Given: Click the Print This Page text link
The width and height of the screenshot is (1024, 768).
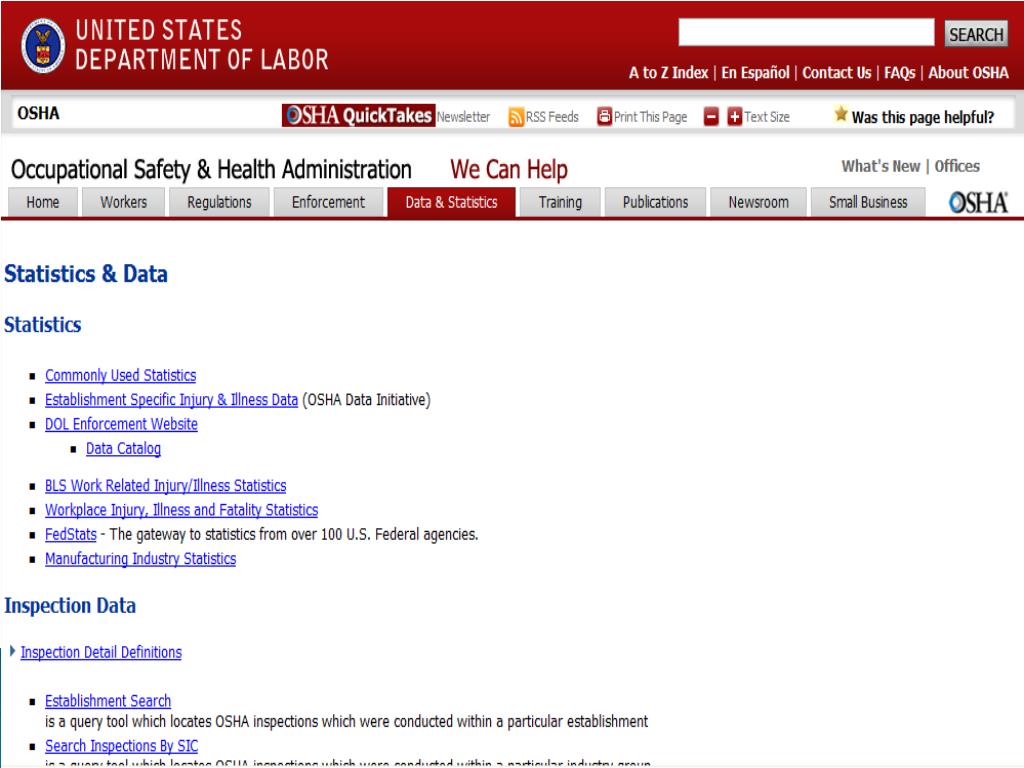Looking at the screenshot, I should click(650, 117).
